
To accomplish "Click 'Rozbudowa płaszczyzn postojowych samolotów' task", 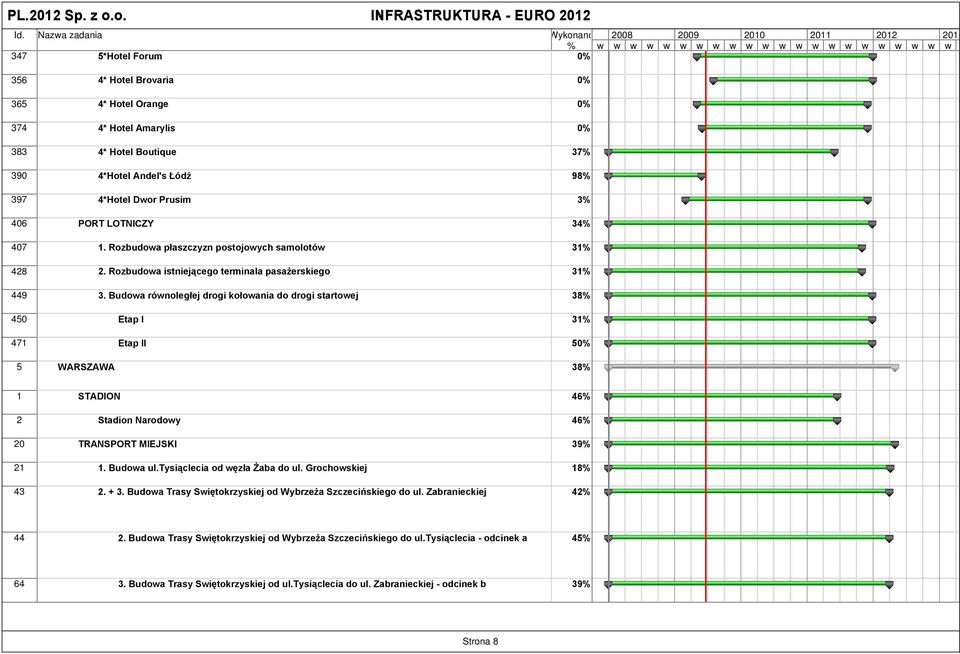I will (211, 247).
